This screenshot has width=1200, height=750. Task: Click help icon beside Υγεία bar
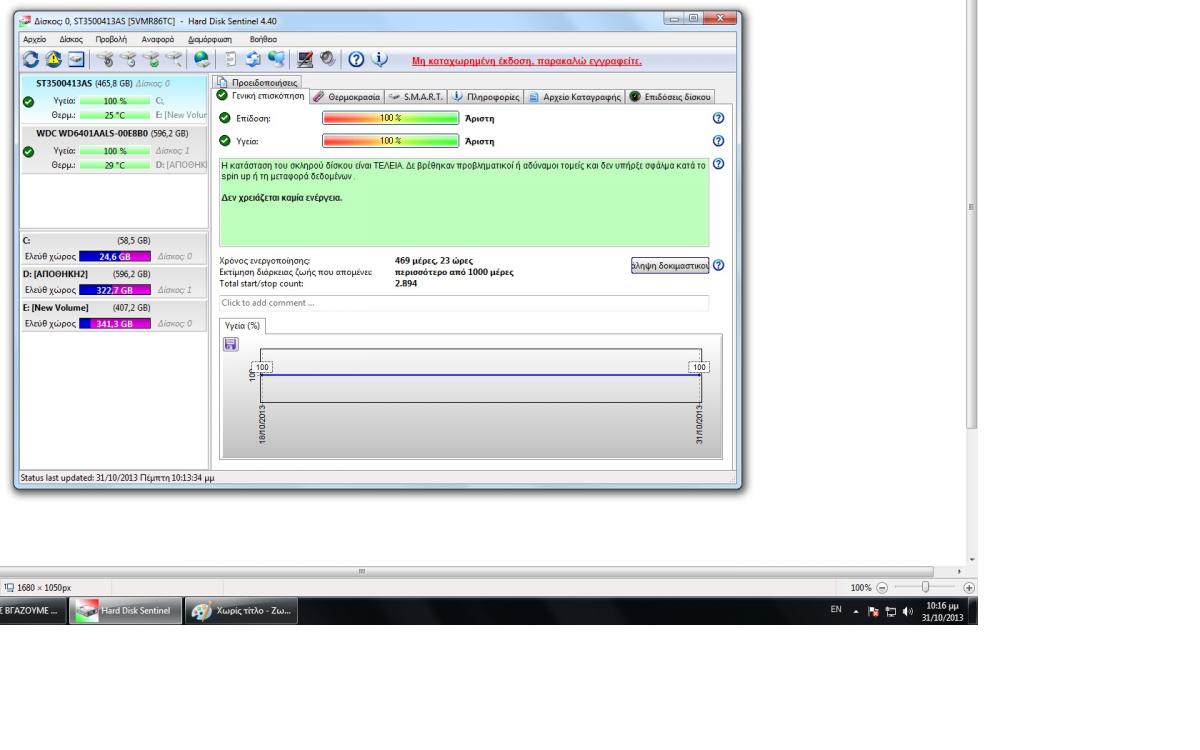point(718,141)
